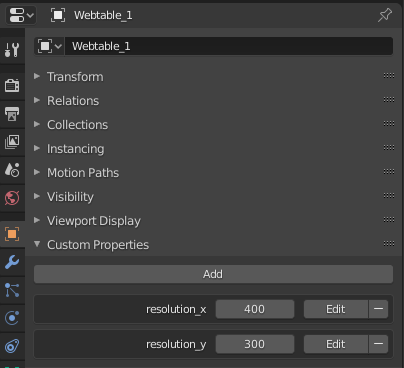The height and width of the screenshot is (368, 404).
Task: Click the Motion Paths panel drag grip
Action: [389, 172]
